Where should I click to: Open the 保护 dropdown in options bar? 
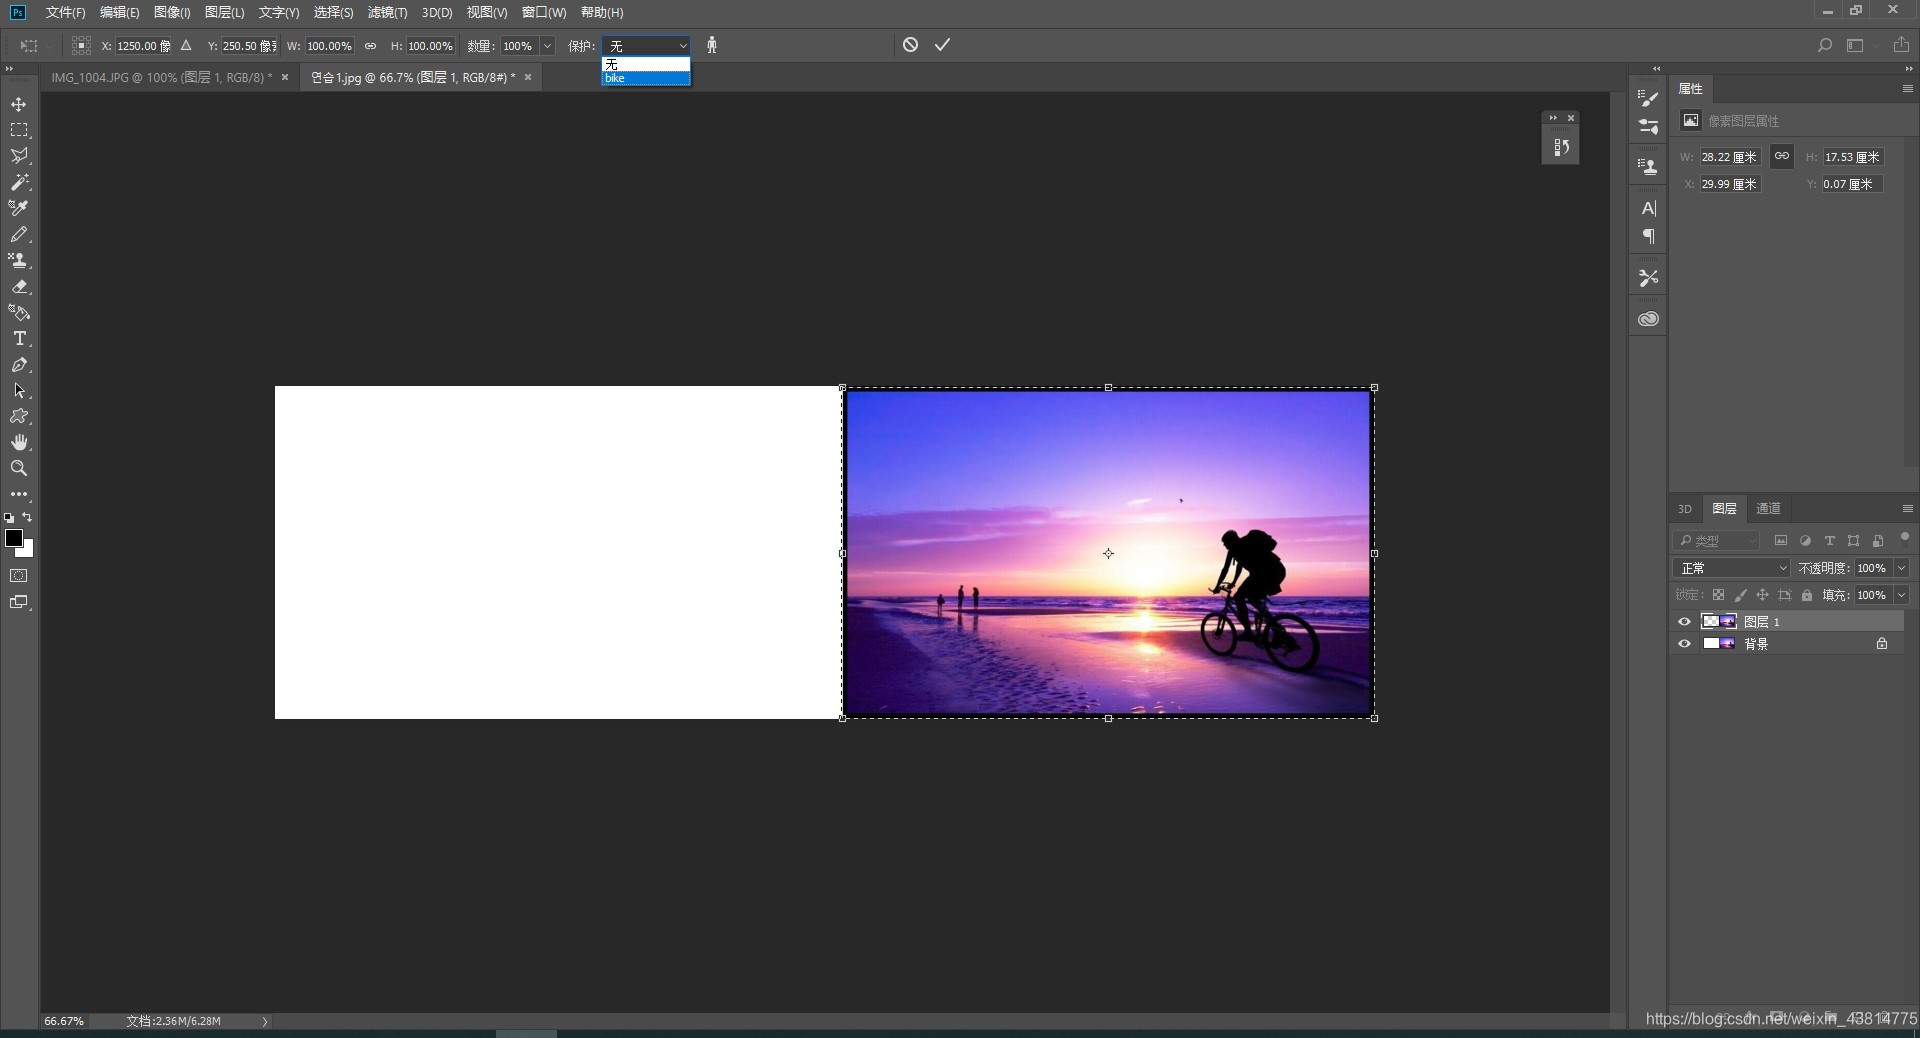tap(646, 46)
